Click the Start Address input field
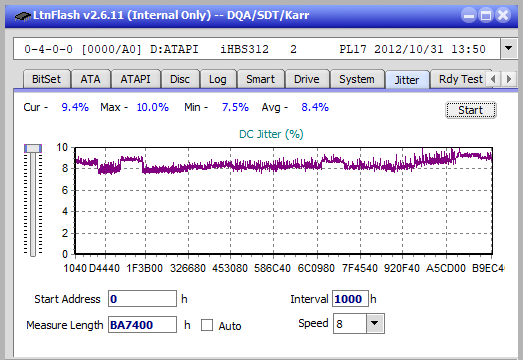The image size is (523, 360). [x=142, y=299]
